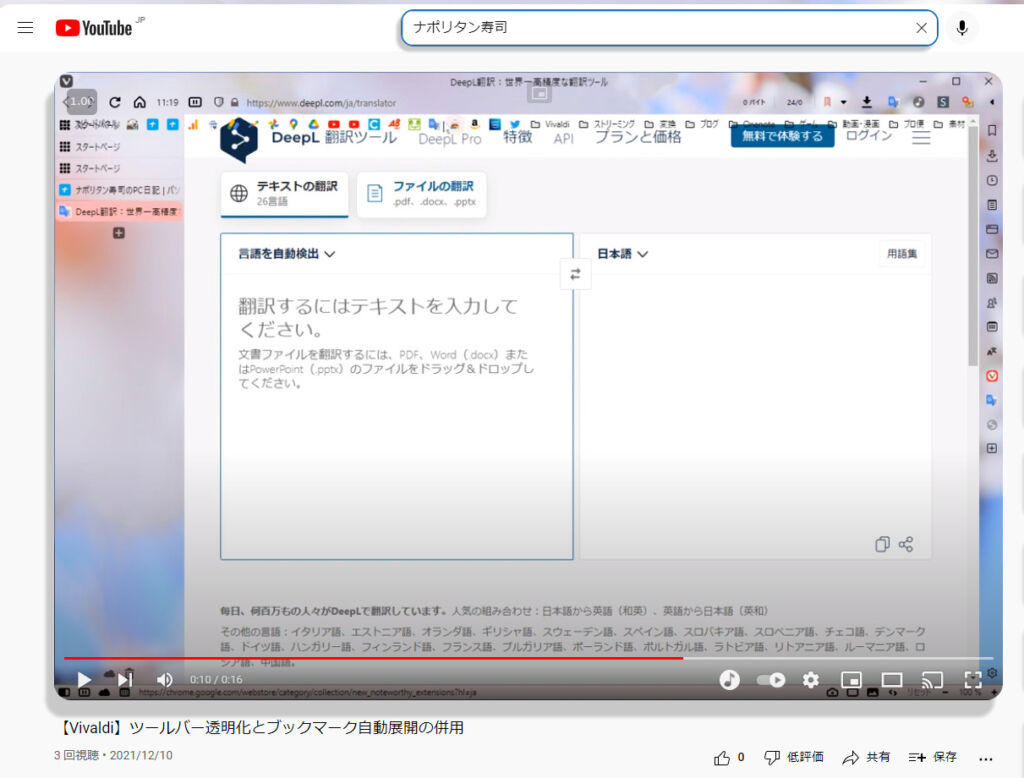The height and width of the screenshot is (778, 1024).
Task: Save the video using 保存
Action: coord(933,757)
